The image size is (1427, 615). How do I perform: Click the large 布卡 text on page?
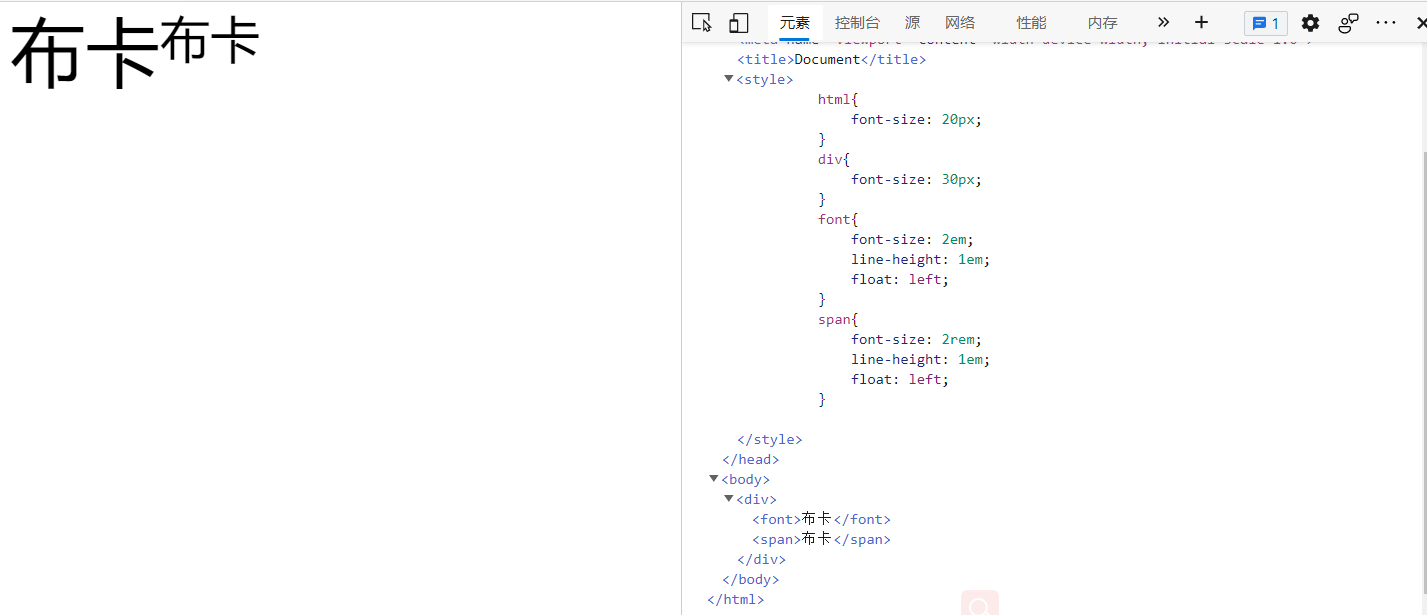(84, 52)
